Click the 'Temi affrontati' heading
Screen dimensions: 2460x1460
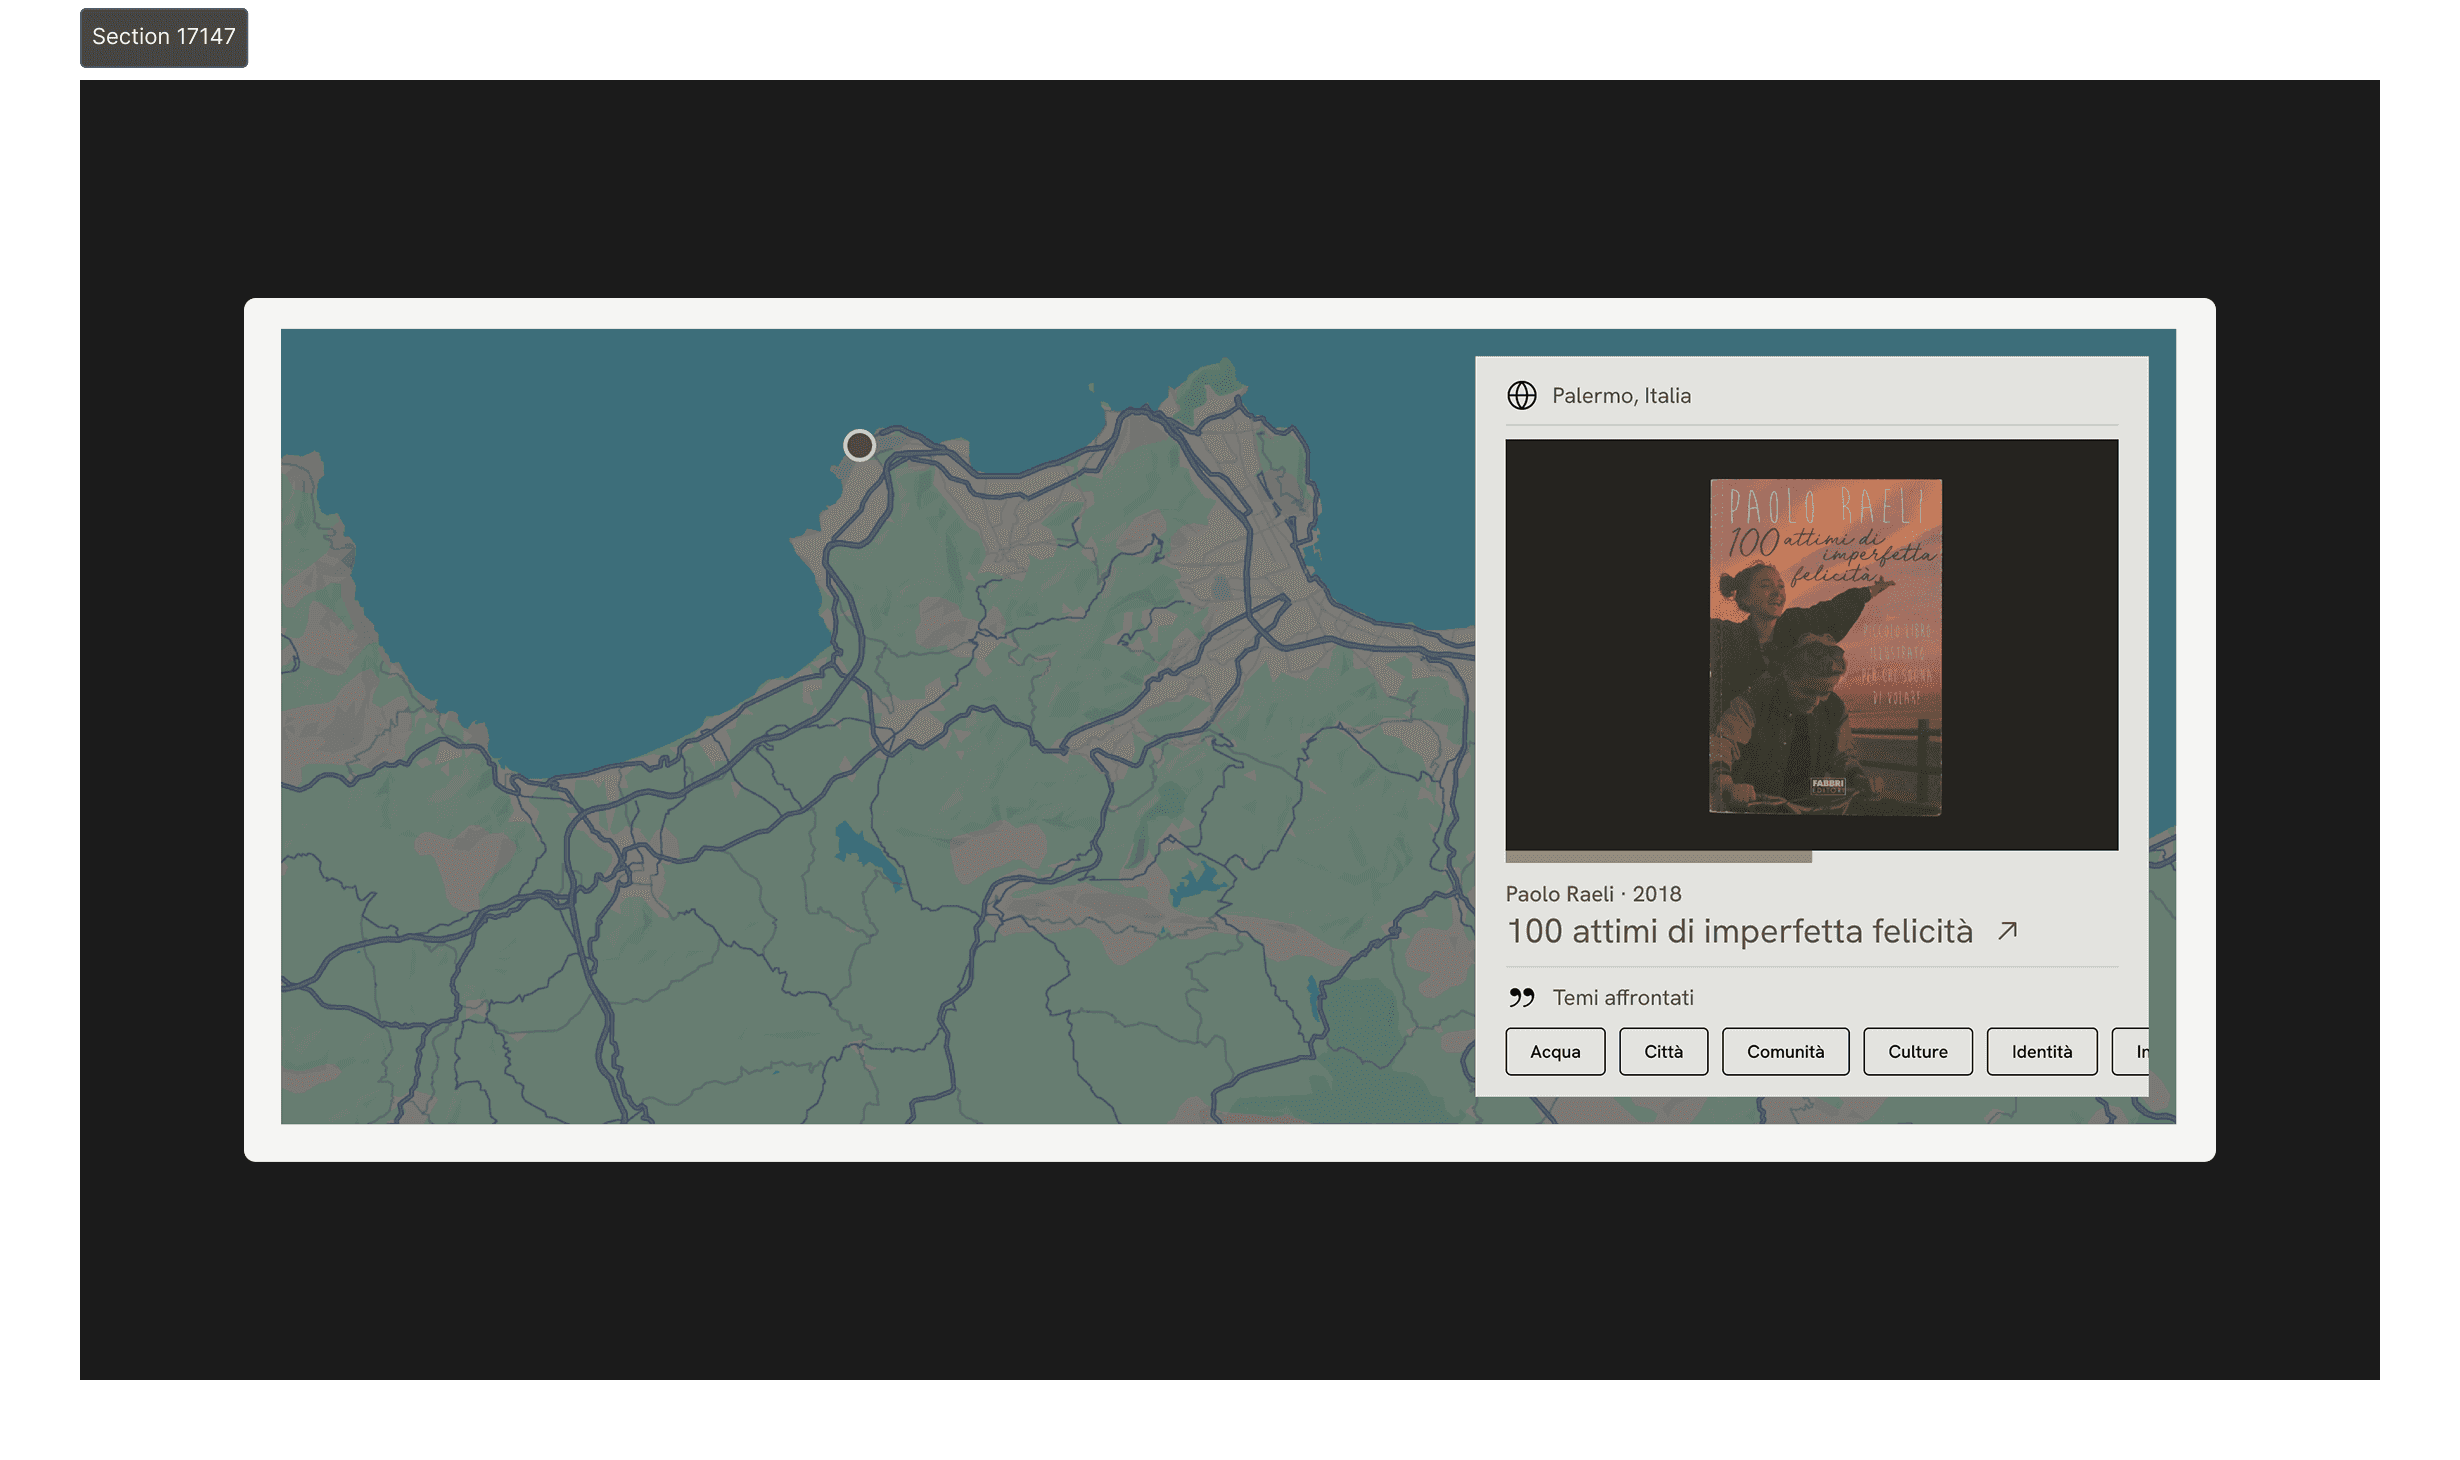(x=1622, y=998)
